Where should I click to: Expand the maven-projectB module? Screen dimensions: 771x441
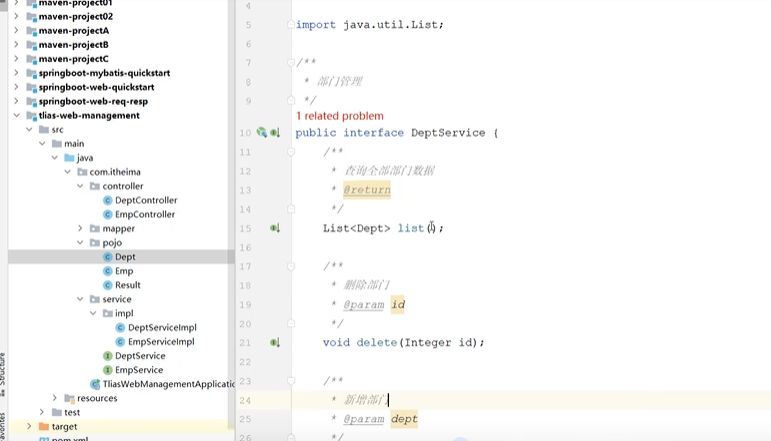tap(16, 45)
